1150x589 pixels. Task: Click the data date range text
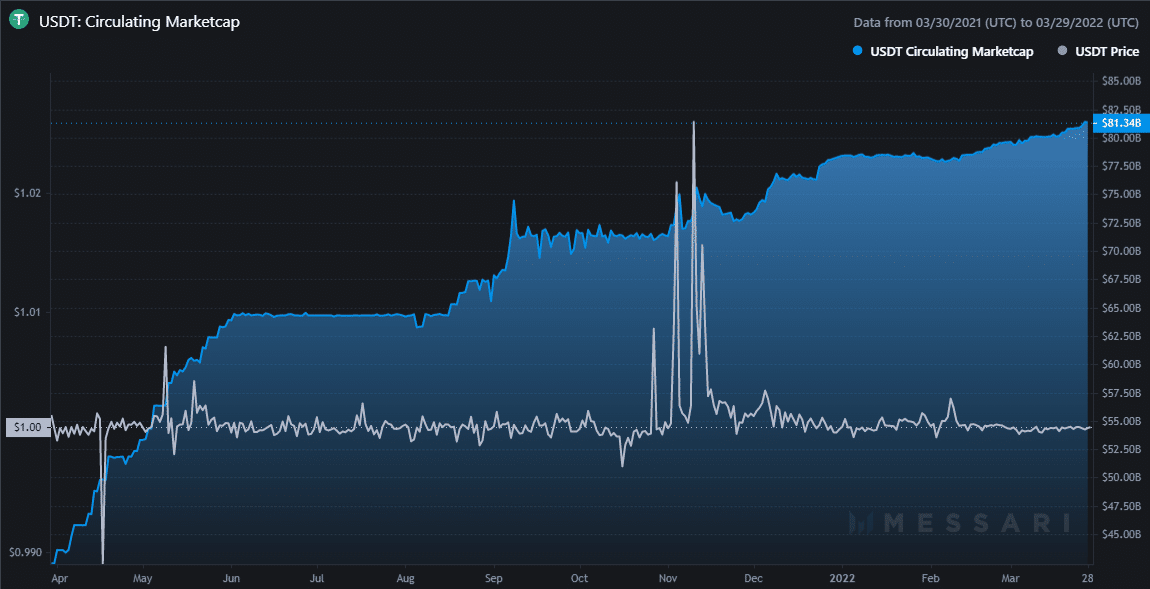coord(997,23)
